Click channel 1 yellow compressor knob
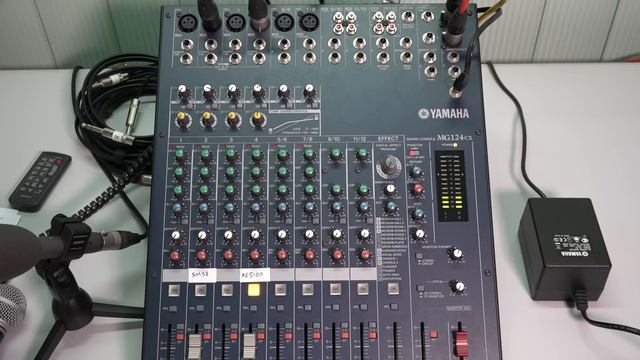 pos(183,120)
